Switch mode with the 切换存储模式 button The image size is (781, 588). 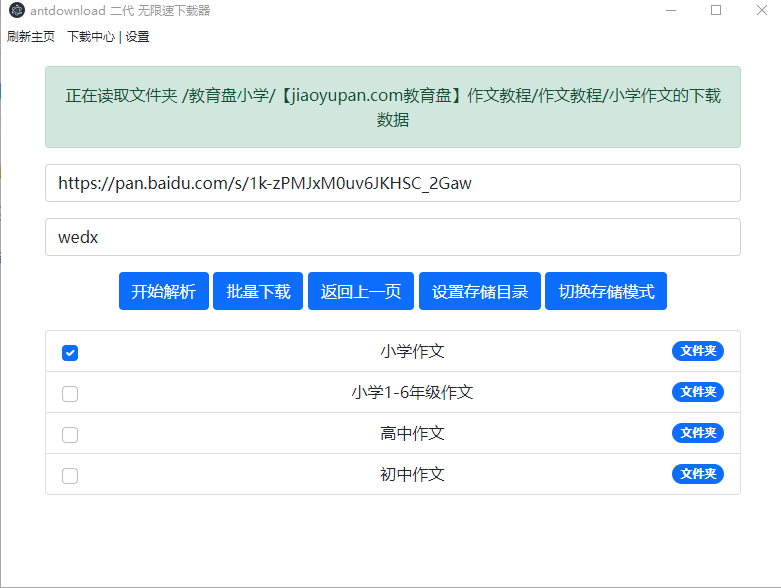pyautogui.click(x=606, y=291)
